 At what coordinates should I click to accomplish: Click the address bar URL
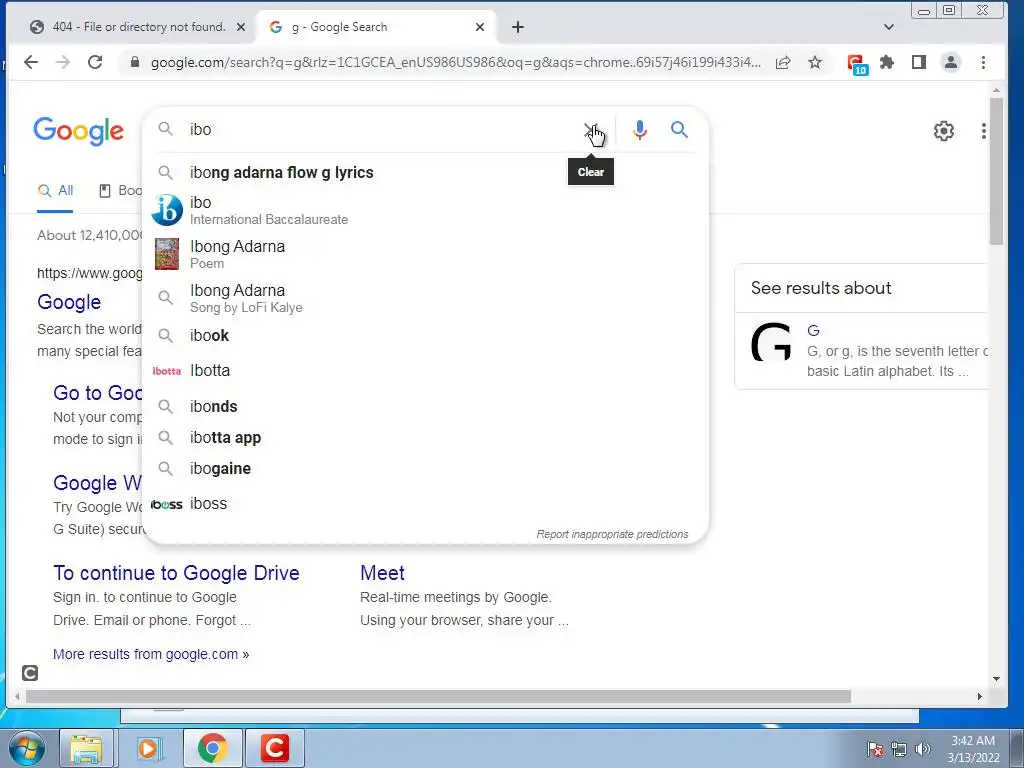click(x=456, y=62)
